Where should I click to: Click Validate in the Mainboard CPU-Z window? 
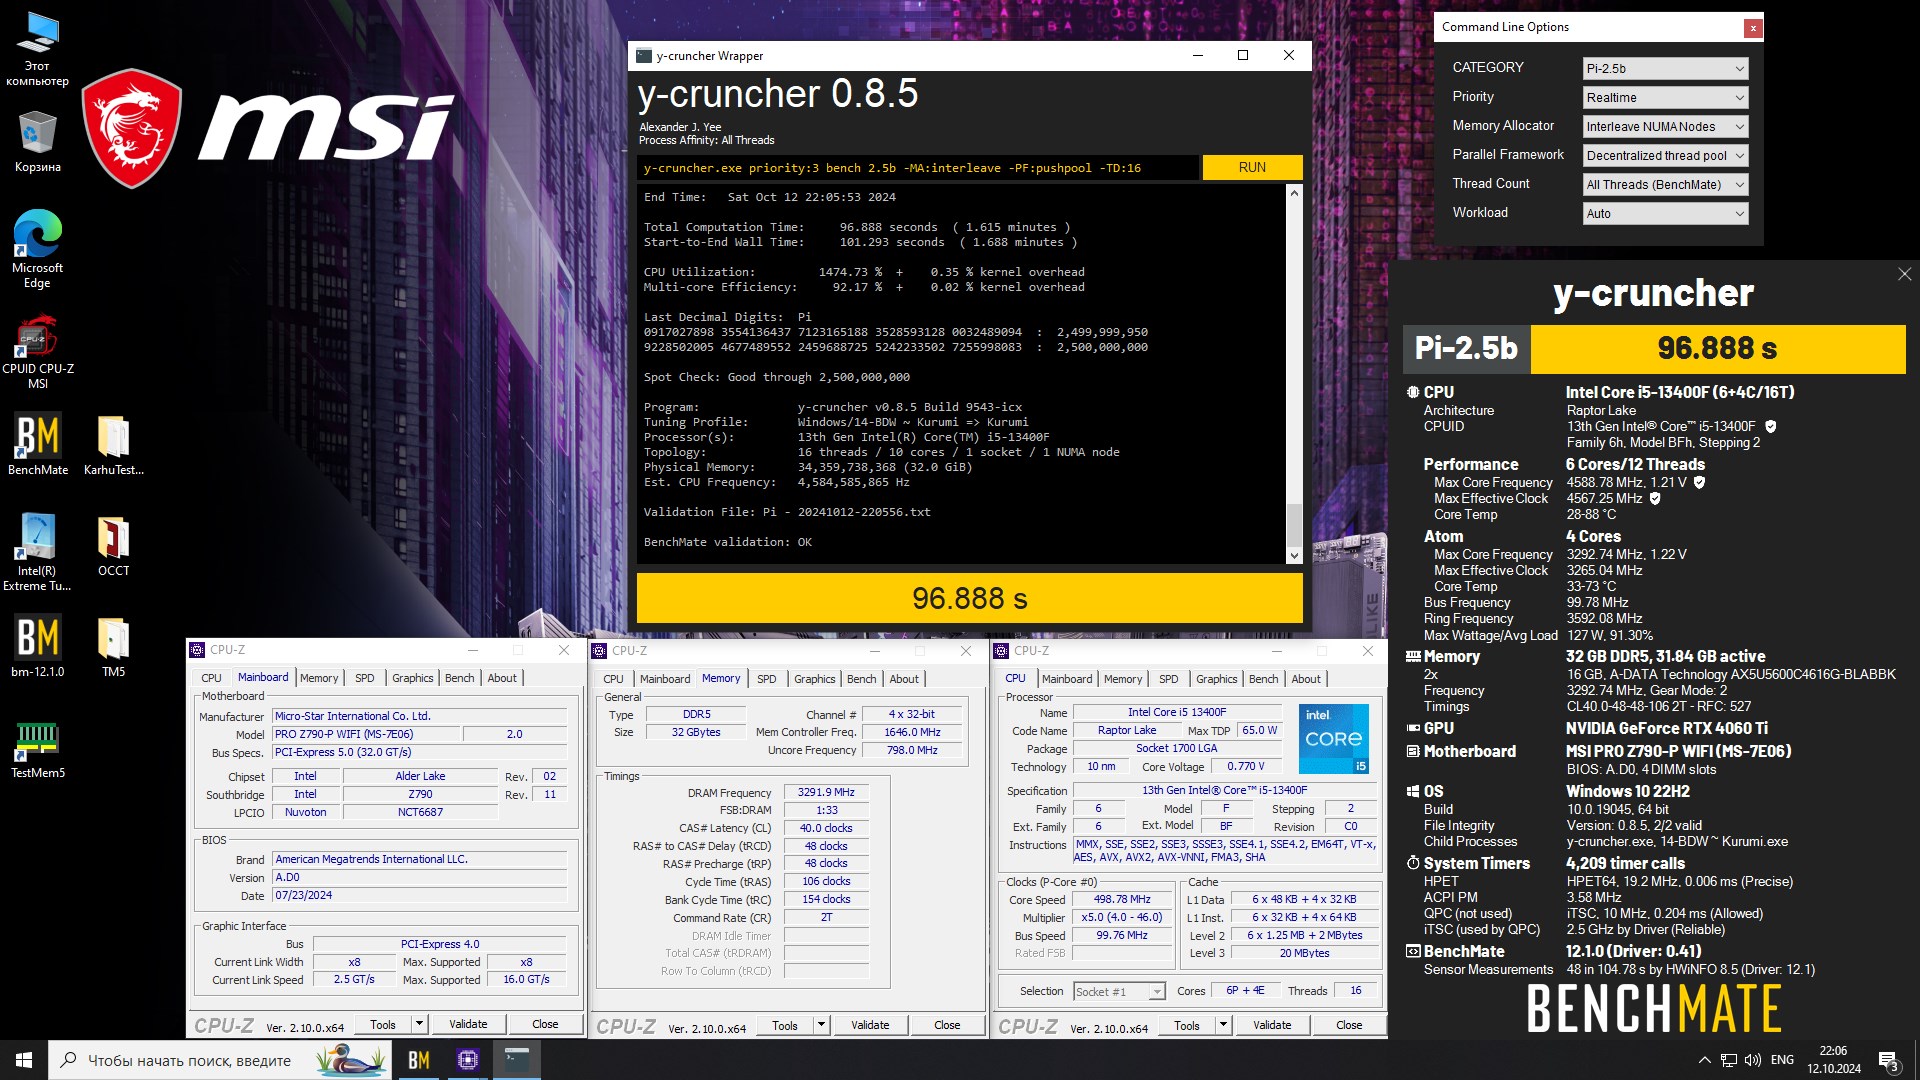click(x=468, y=1024)
